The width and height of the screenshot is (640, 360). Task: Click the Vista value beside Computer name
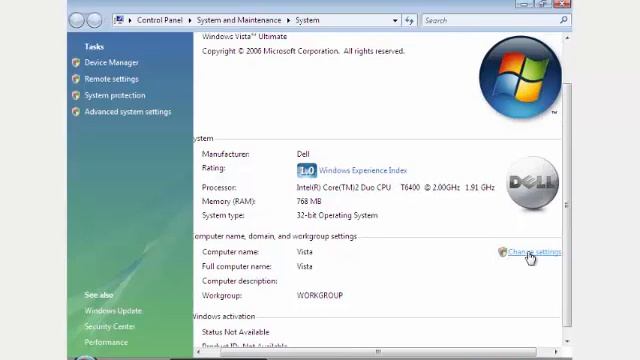coord(304,252)
